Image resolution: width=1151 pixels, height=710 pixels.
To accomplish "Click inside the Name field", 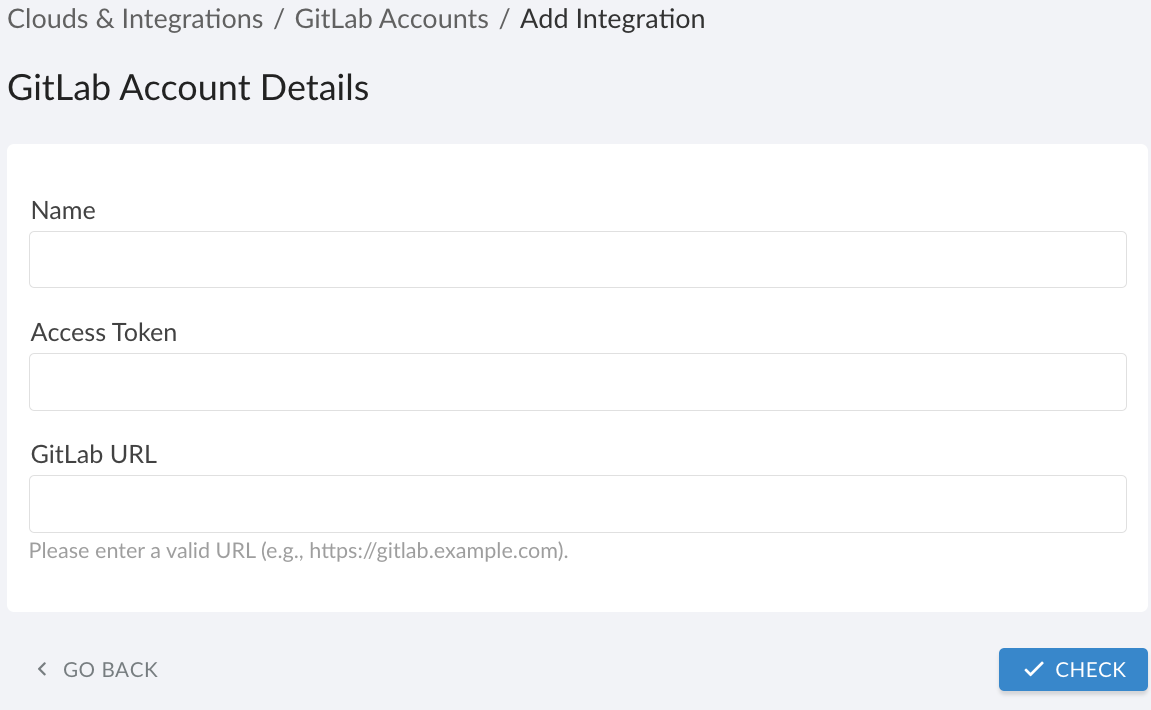I will (576, 259).
